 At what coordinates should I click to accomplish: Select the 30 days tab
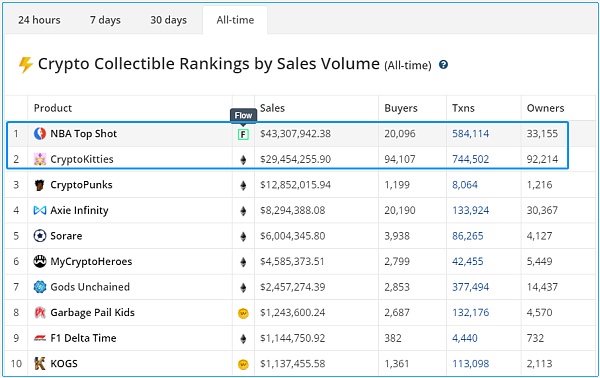tap(168, 20)
